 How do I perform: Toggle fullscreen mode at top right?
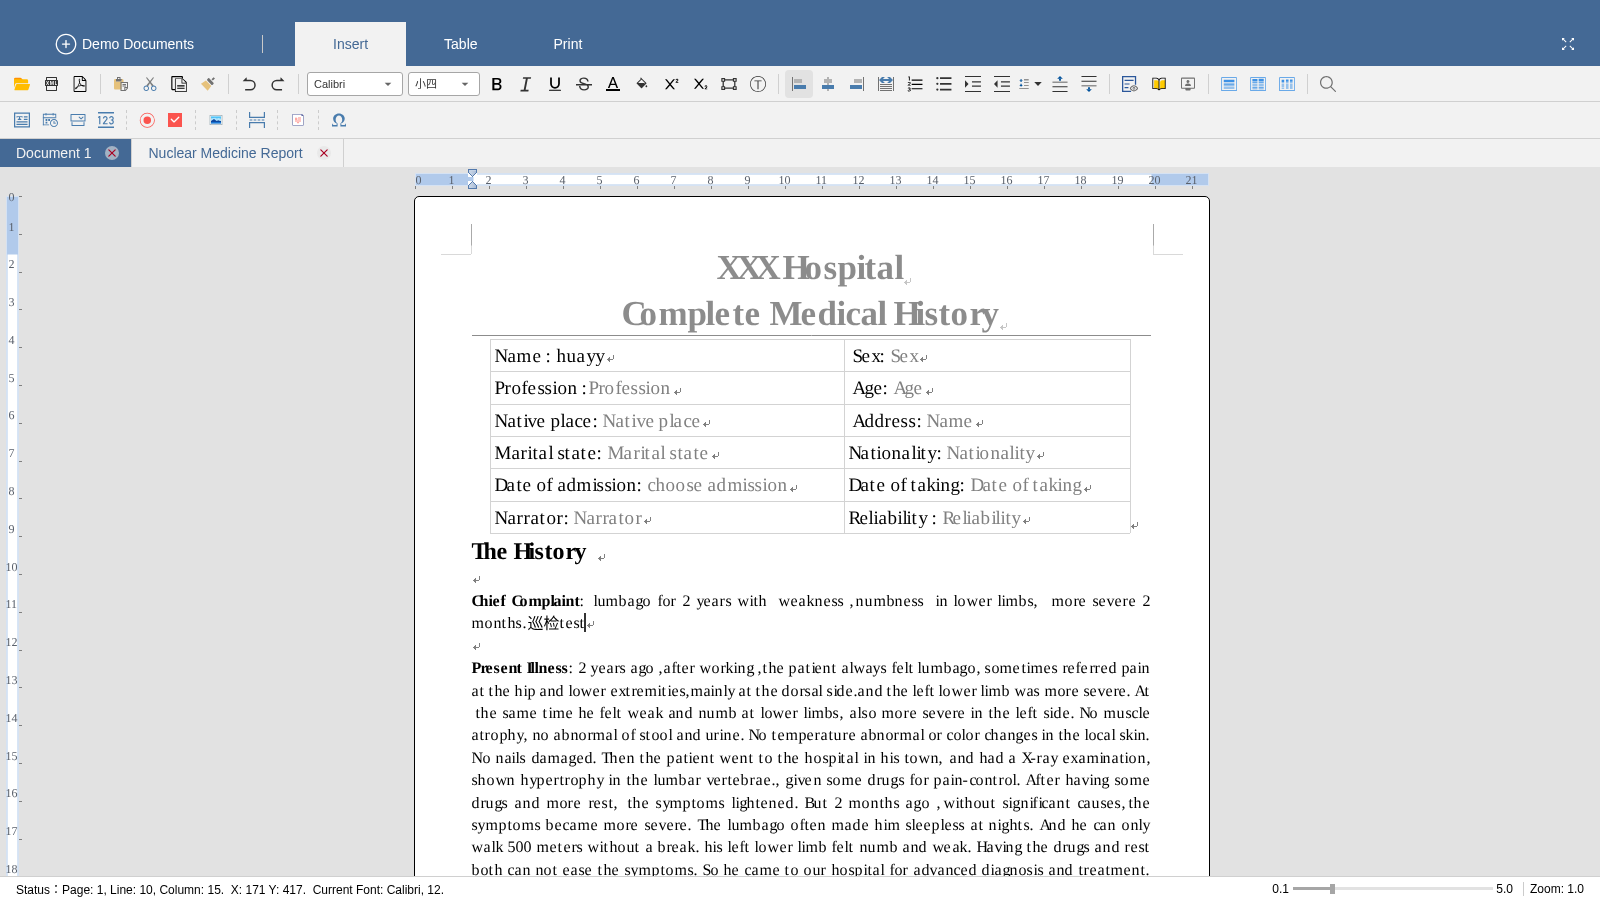pyautogui.click(x=1568, y=44)
